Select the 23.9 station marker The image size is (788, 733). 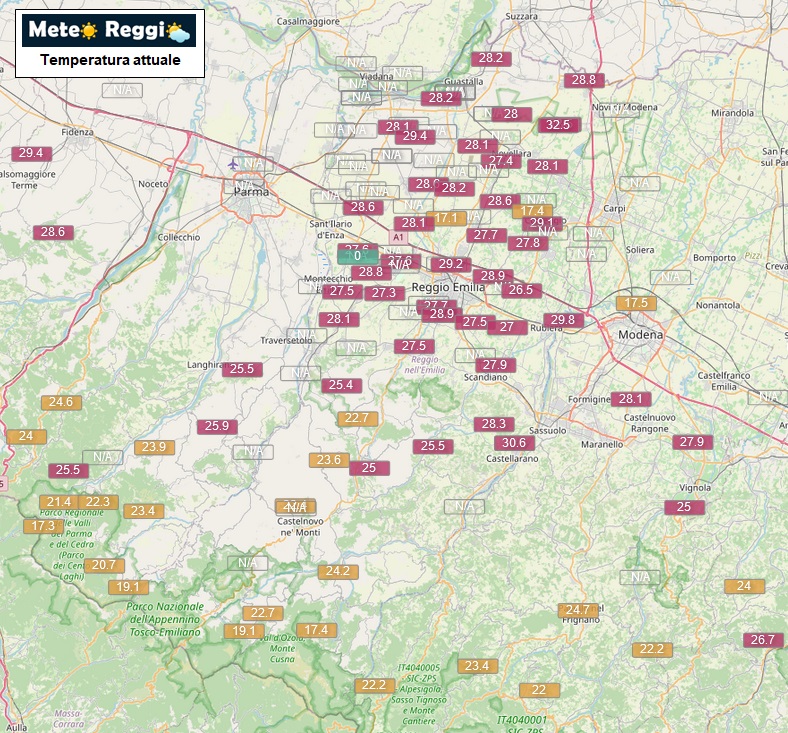(154, 447)
